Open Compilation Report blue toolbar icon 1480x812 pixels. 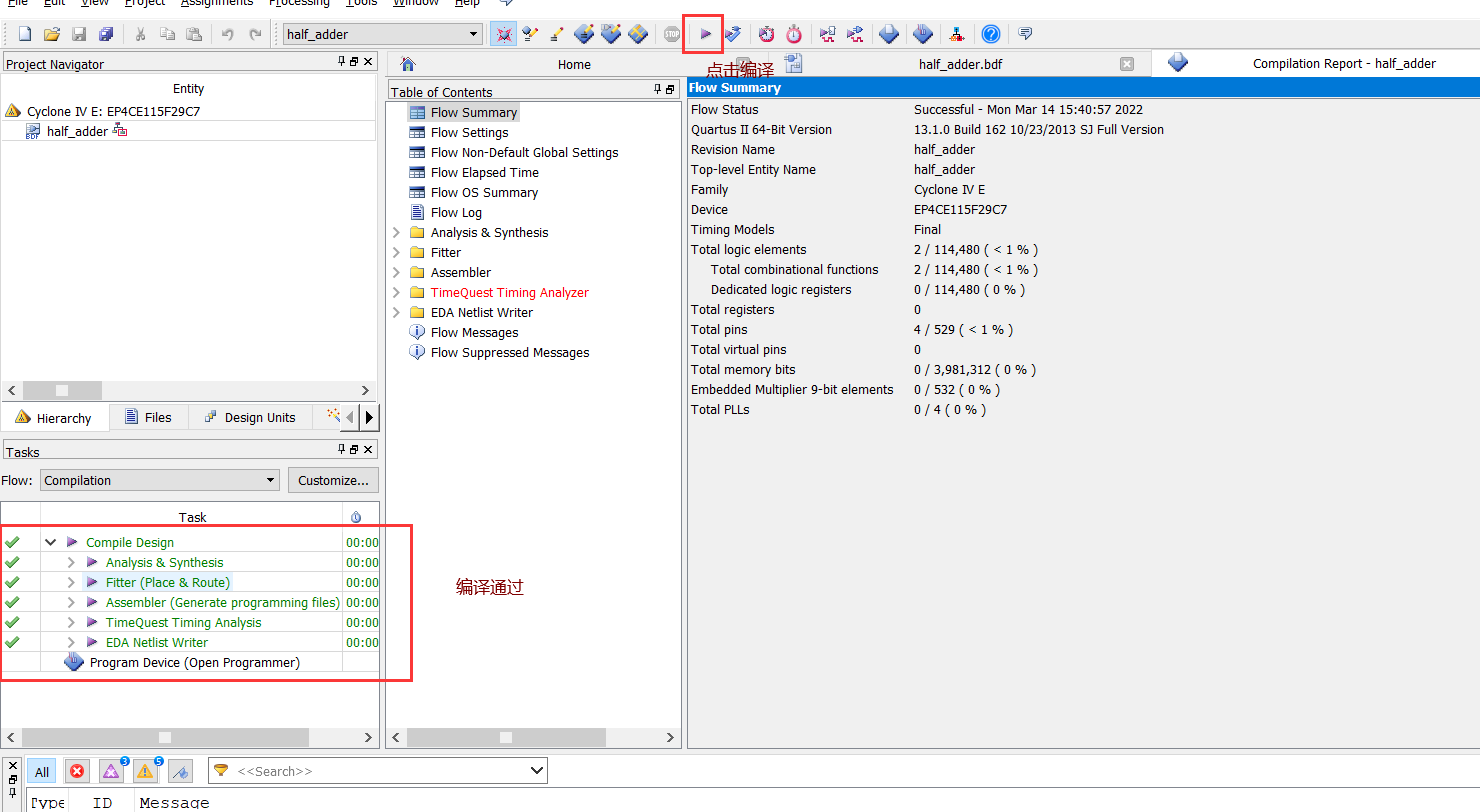coord(889,34)
